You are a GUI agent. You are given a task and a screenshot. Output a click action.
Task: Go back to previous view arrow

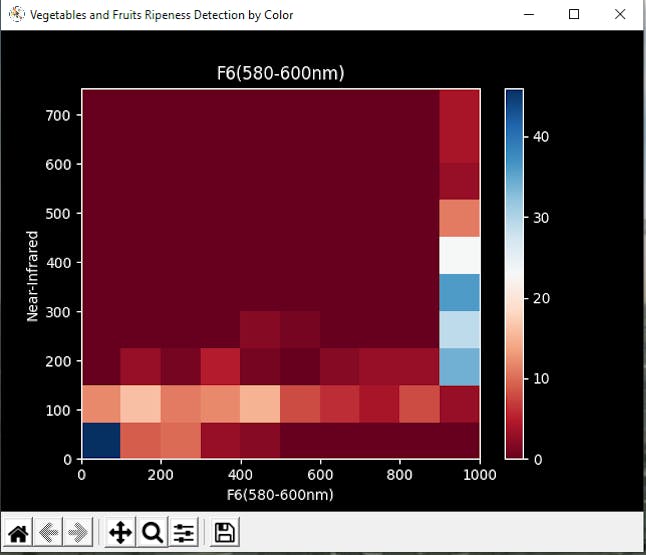(48, 532)
